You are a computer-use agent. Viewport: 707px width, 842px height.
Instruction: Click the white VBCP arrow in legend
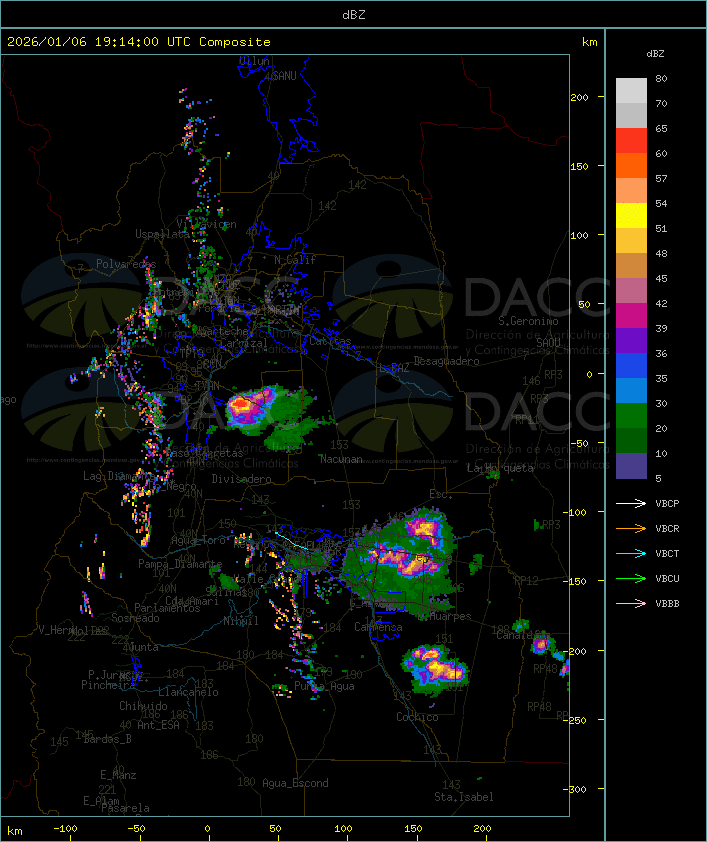(631, 503)
